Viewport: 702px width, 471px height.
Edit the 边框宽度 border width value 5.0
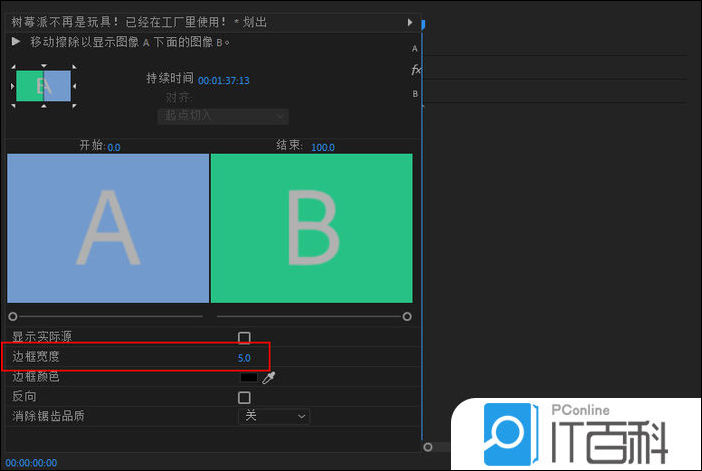pyautogui.click(x=244, y=358)
